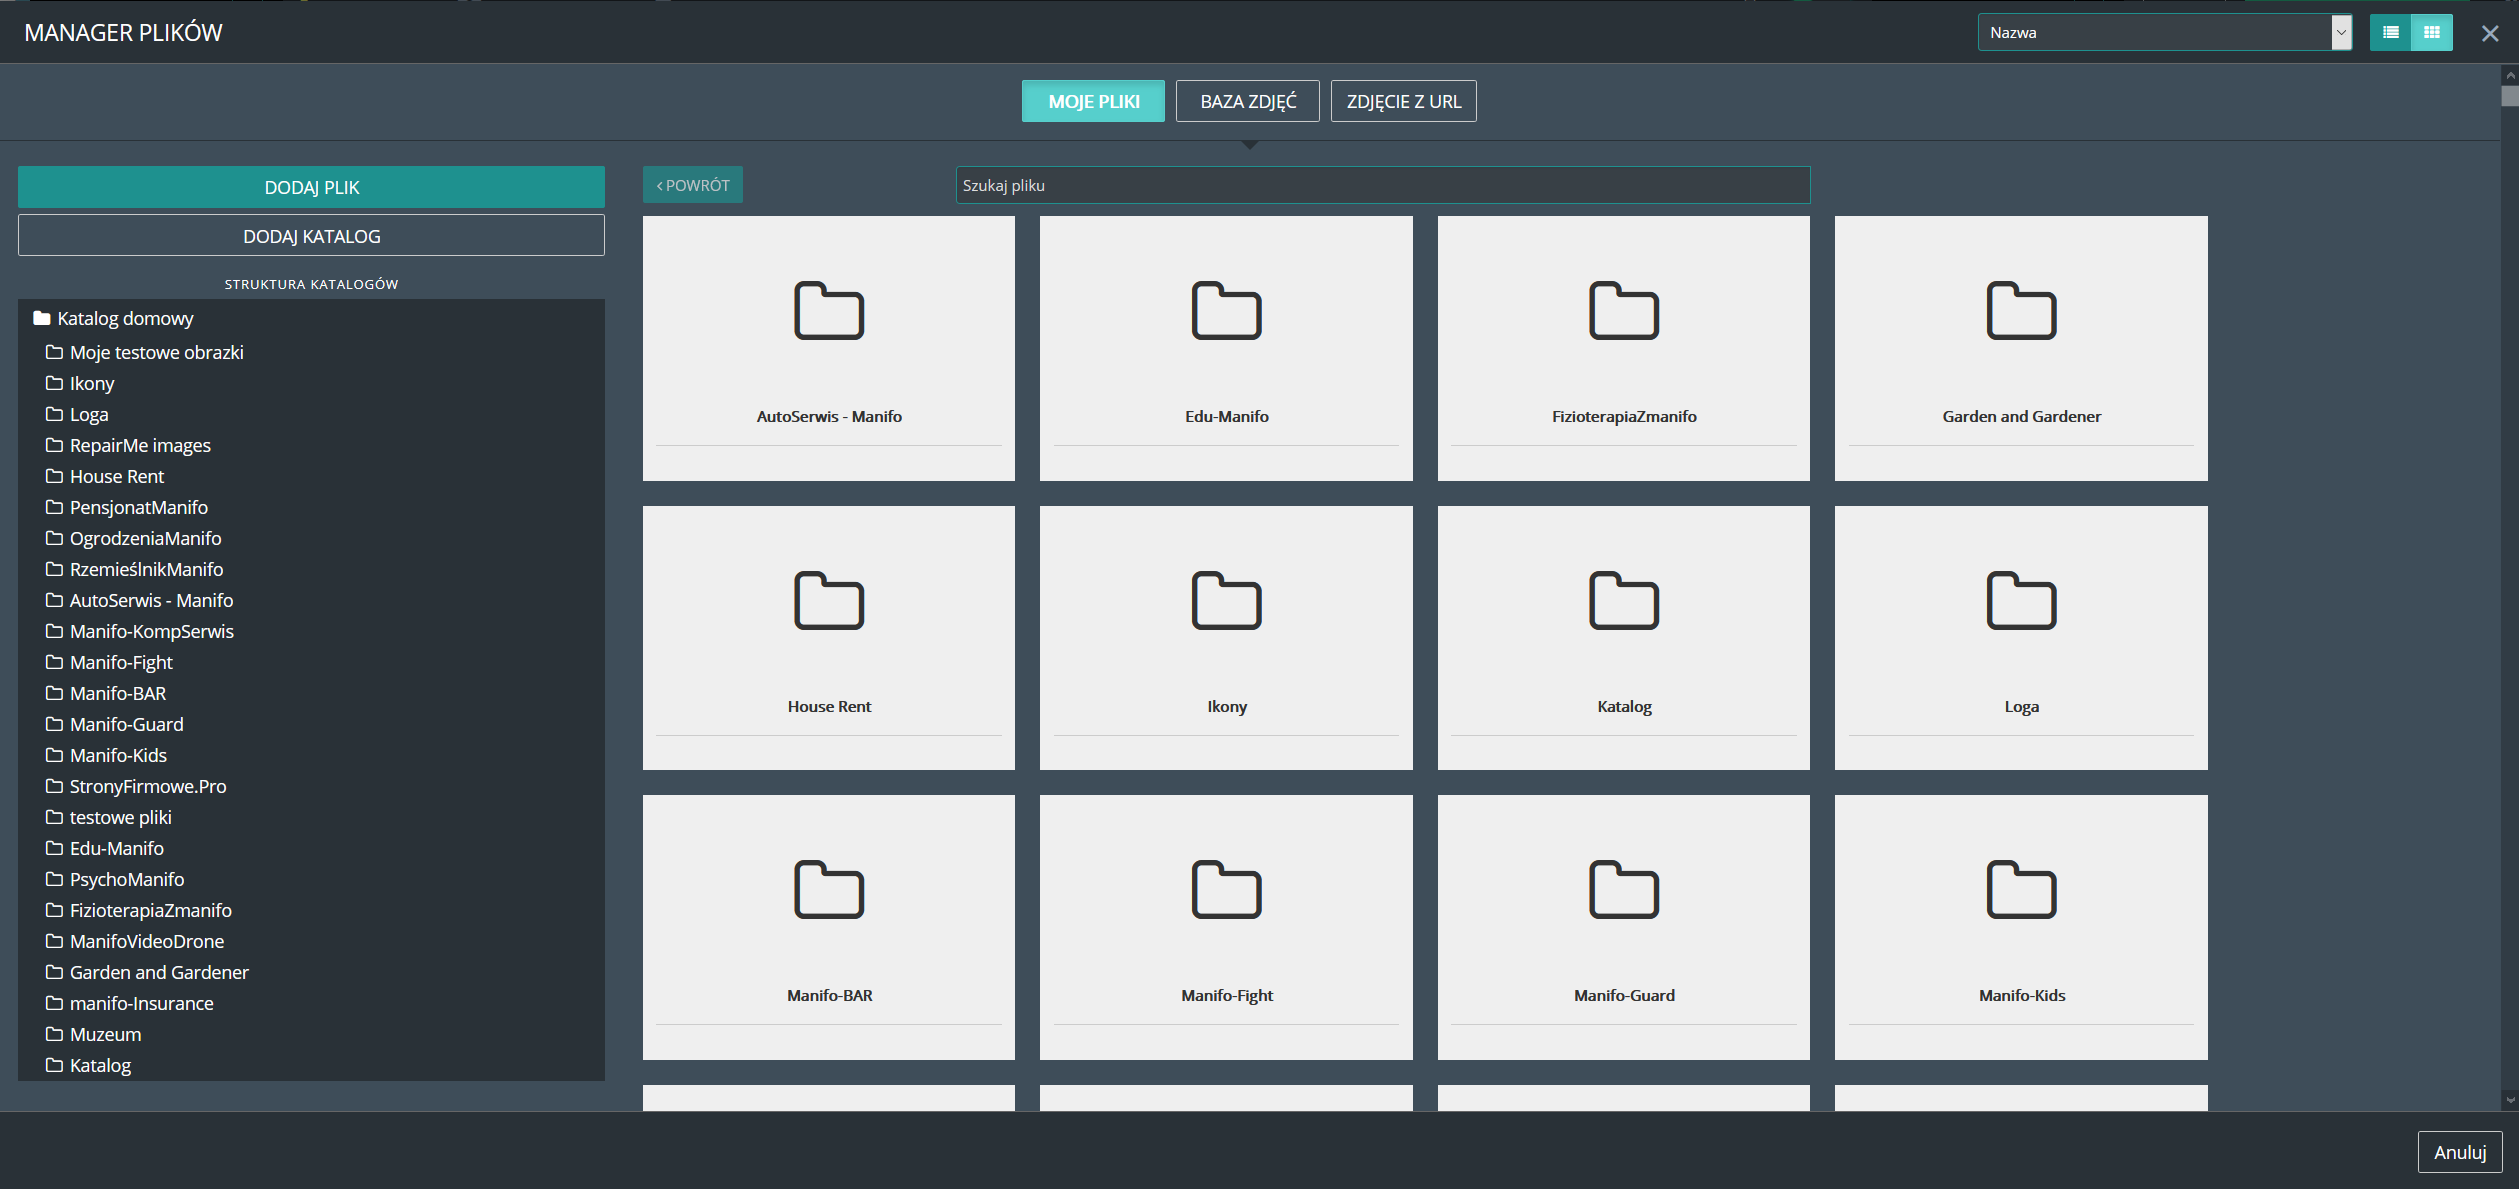Open the Manifo-Guard folder tile

pos(1623,926)
